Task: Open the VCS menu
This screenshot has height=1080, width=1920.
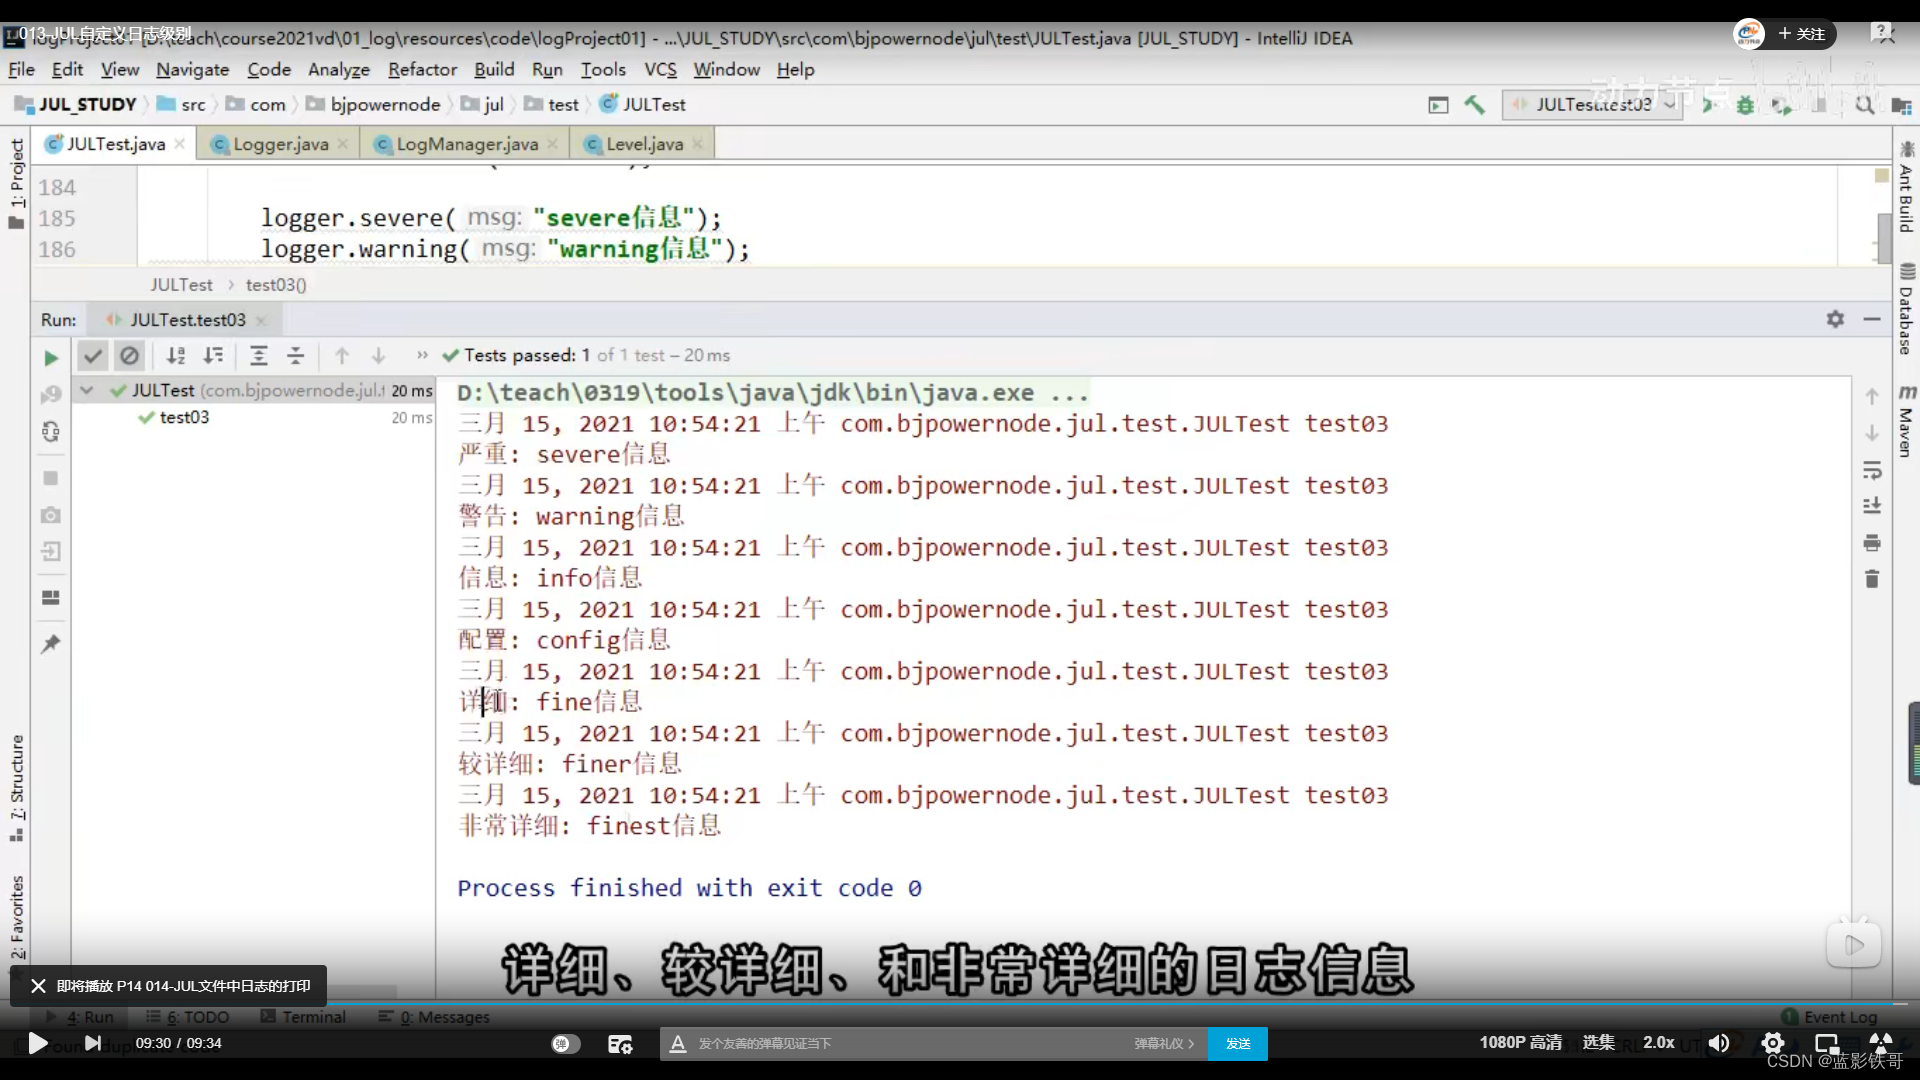Action: (660, 70)
